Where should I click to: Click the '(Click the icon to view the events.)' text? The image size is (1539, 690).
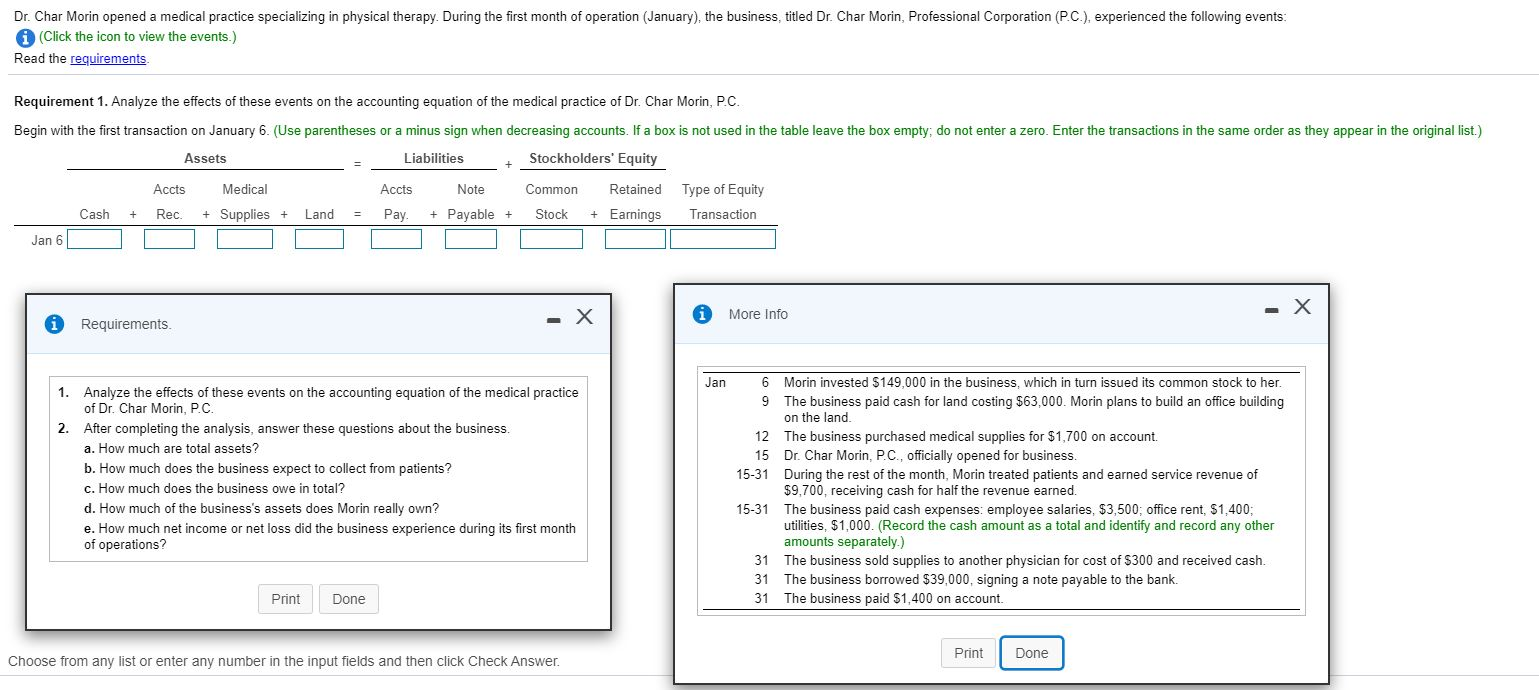click(138, 37)
